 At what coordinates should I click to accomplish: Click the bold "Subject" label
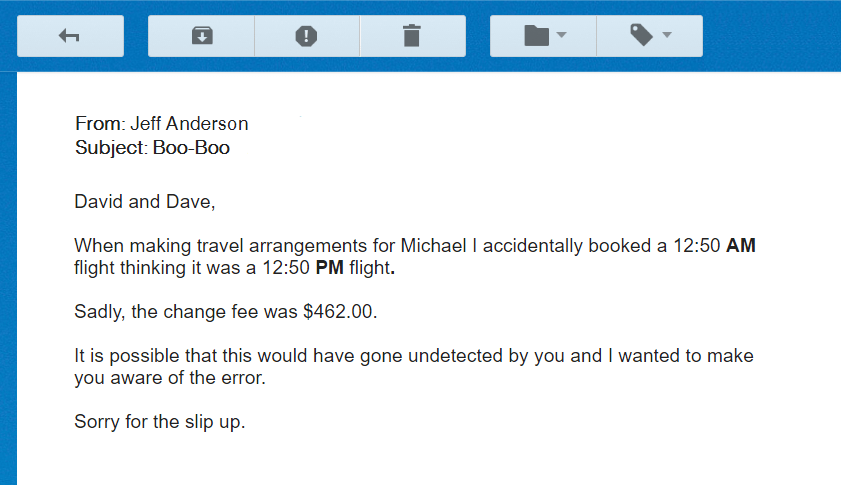coord(109,148)
